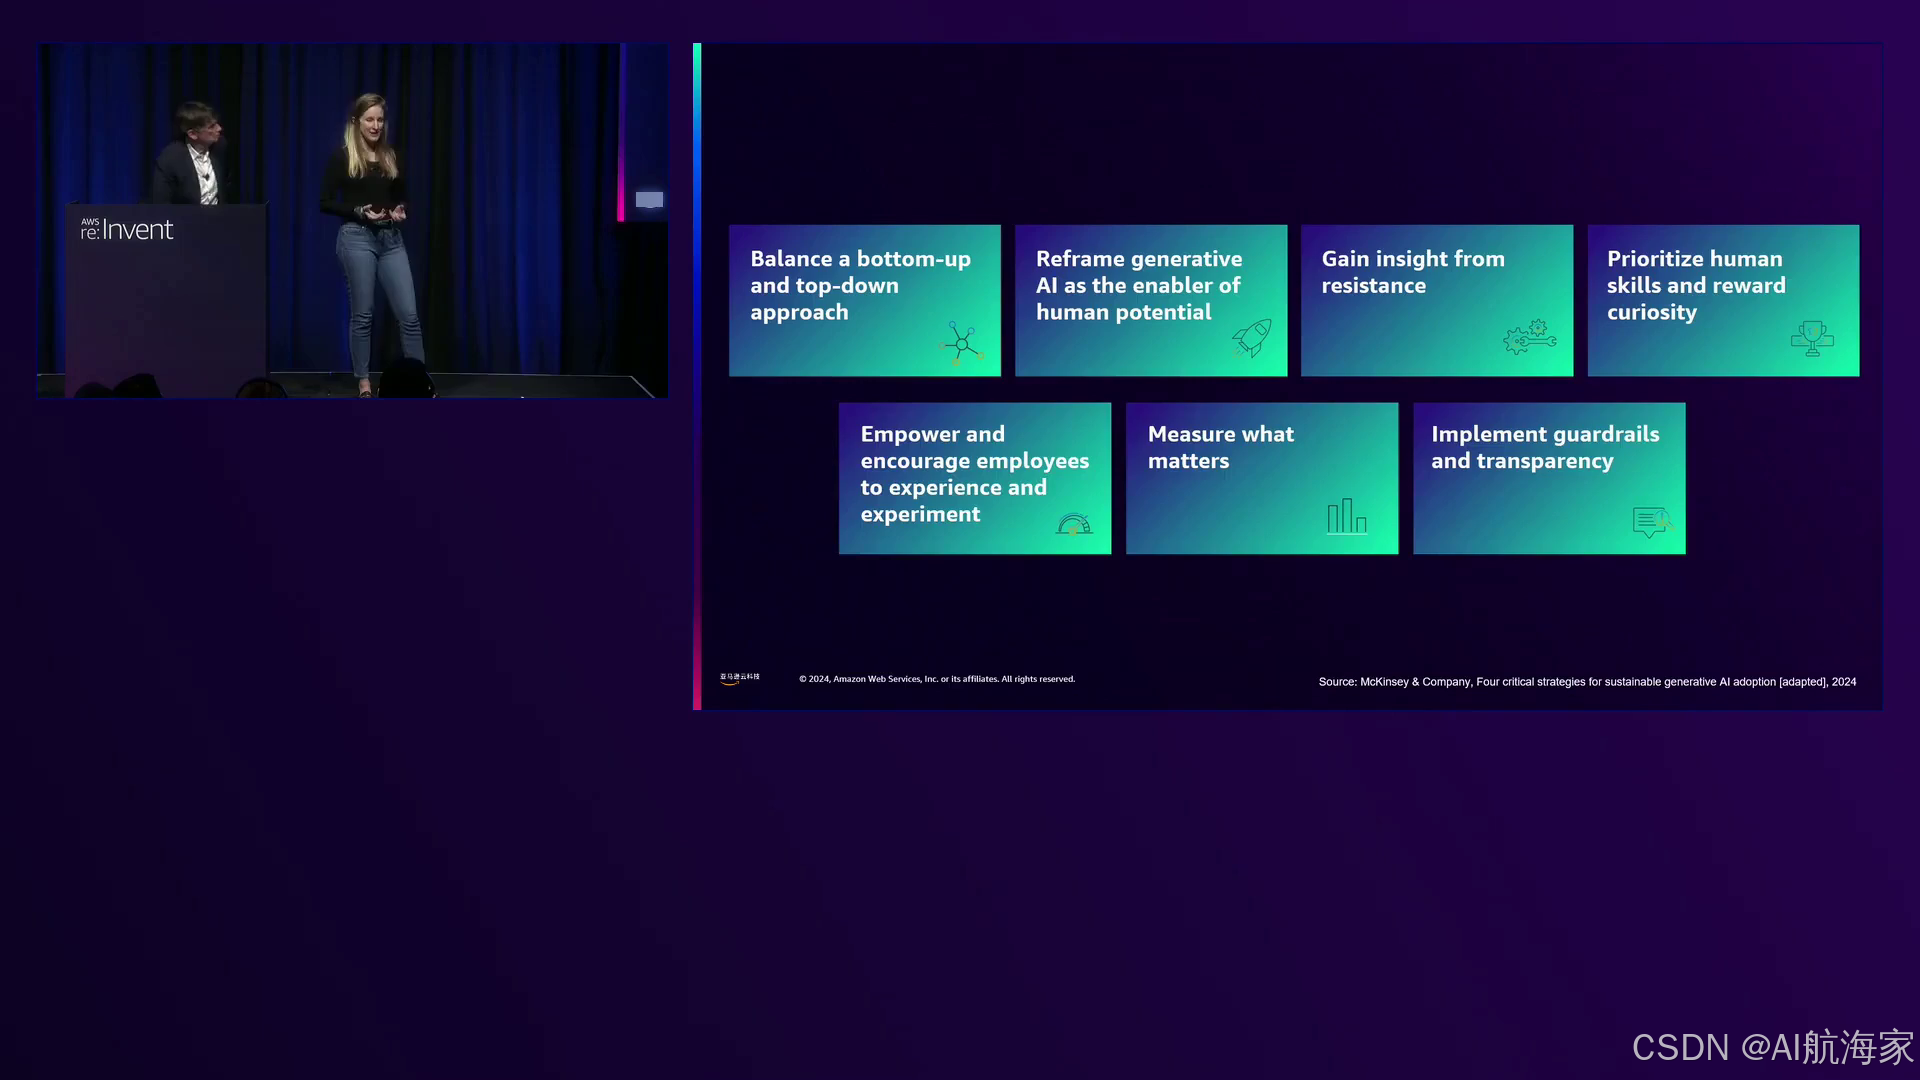Click the speaker video thumbnail
This screenshot has width=1920, height=1080.
[x=352, y=220]
